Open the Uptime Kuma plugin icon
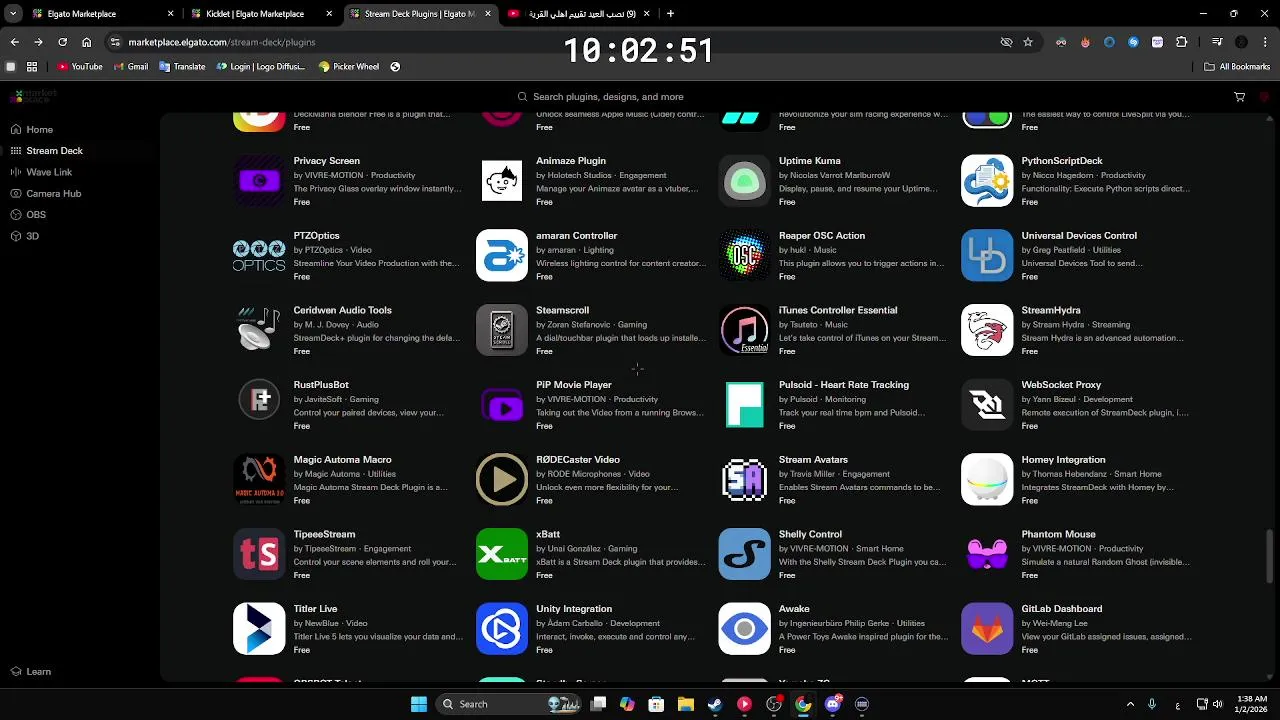Viewport: 1280px width, 720px height. [x=744, y=181]
